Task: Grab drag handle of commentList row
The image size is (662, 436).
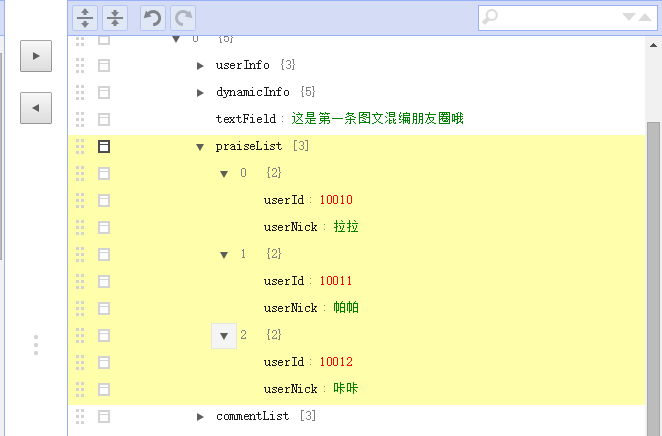Action: tap(80, 417)
